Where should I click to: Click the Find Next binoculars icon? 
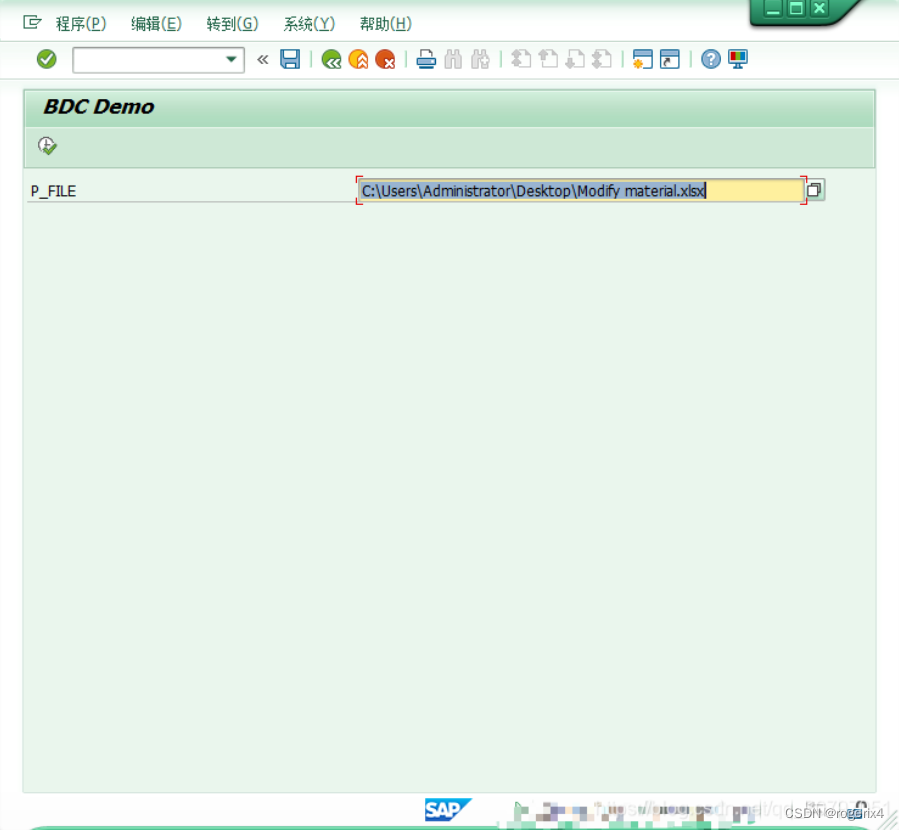(x=480, y=59)
